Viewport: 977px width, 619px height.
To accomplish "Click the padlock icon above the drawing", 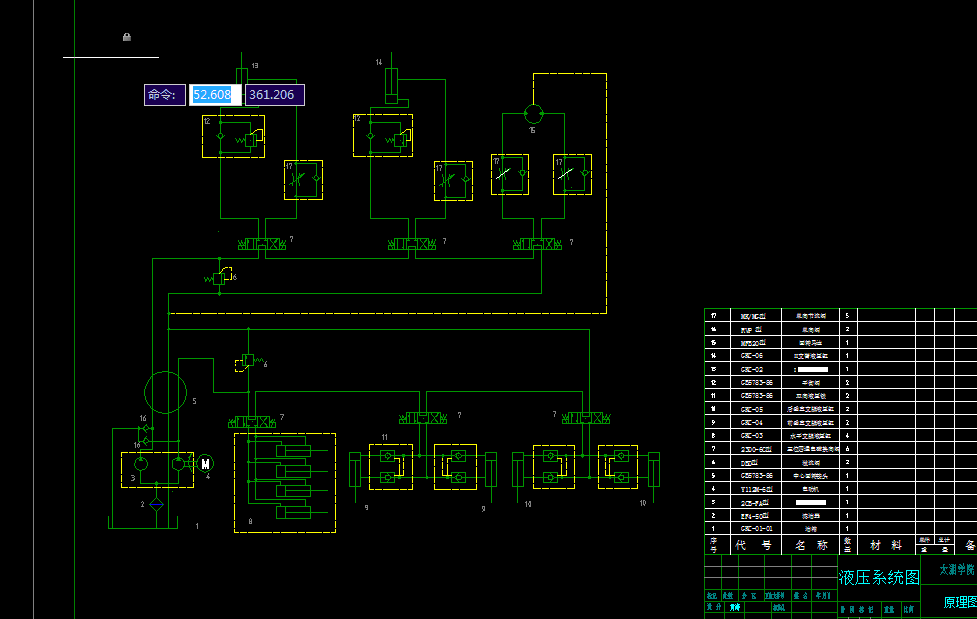I will (127, 37).
